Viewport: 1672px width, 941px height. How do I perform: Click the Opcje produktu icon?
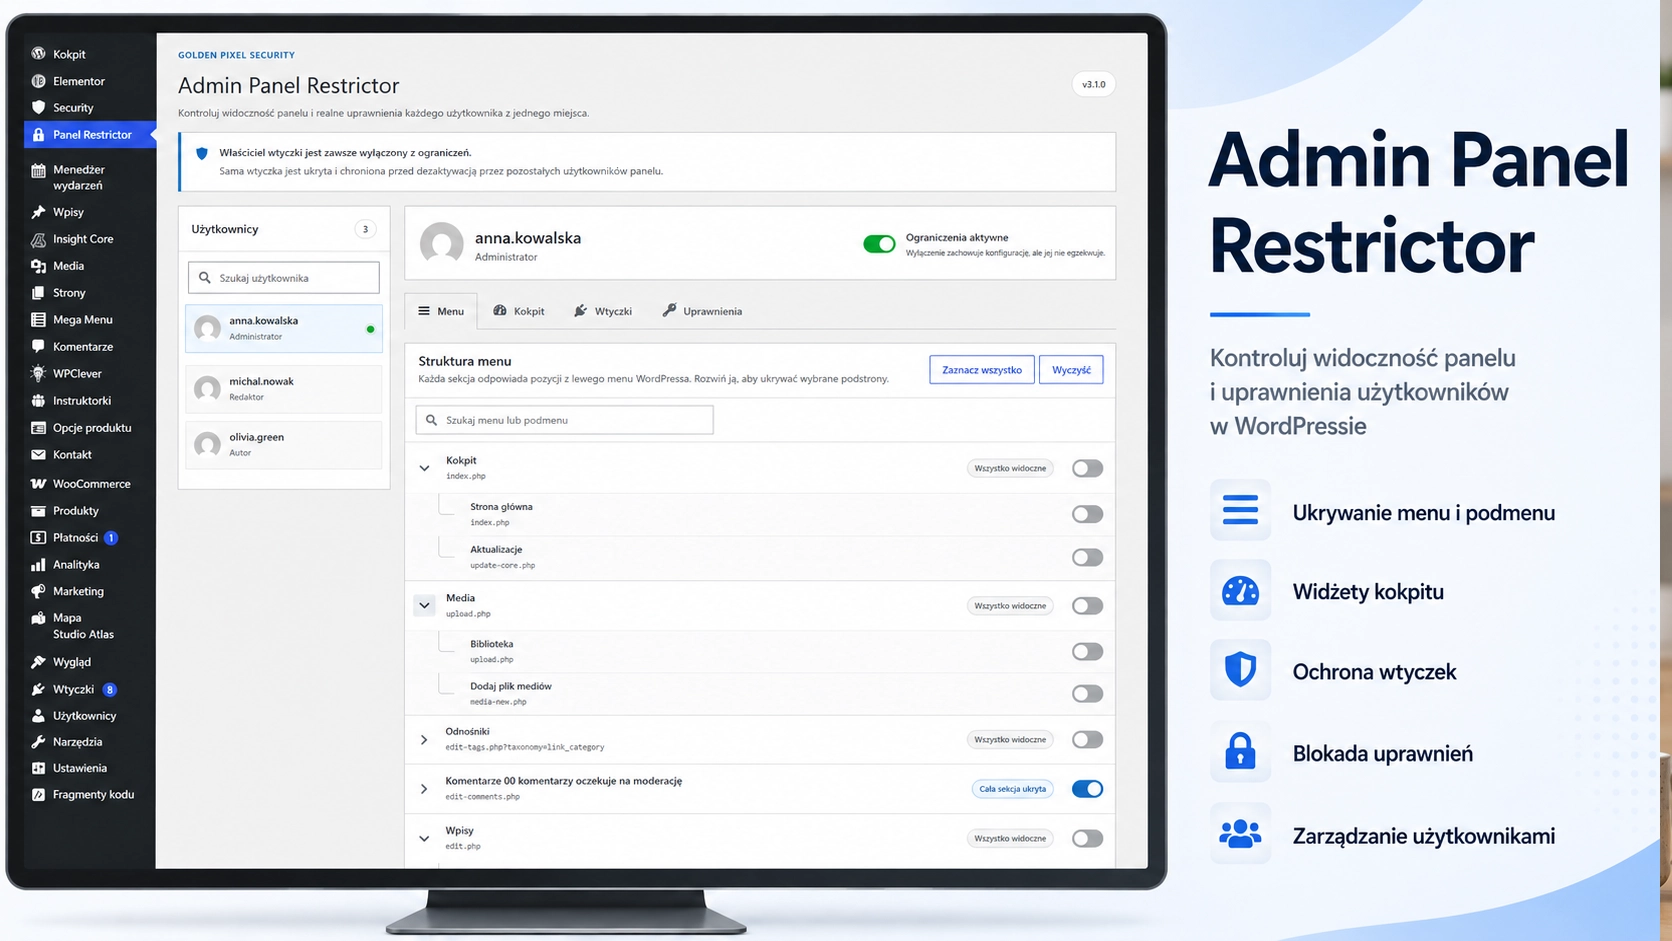click(38, 427)
